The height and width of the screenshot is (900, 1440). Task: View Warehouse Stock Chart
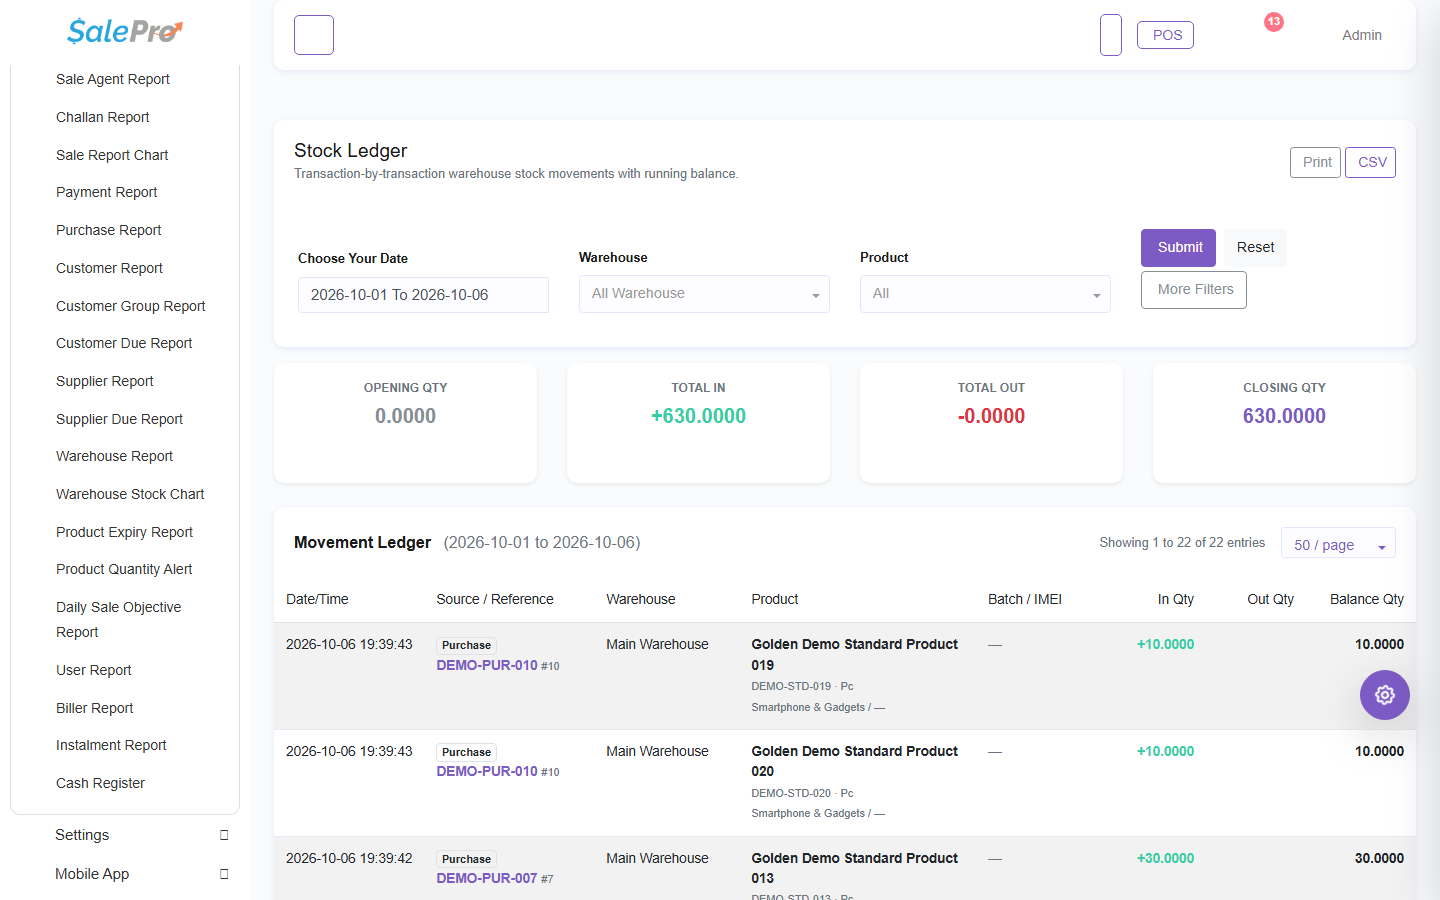[x=130, y=494]
